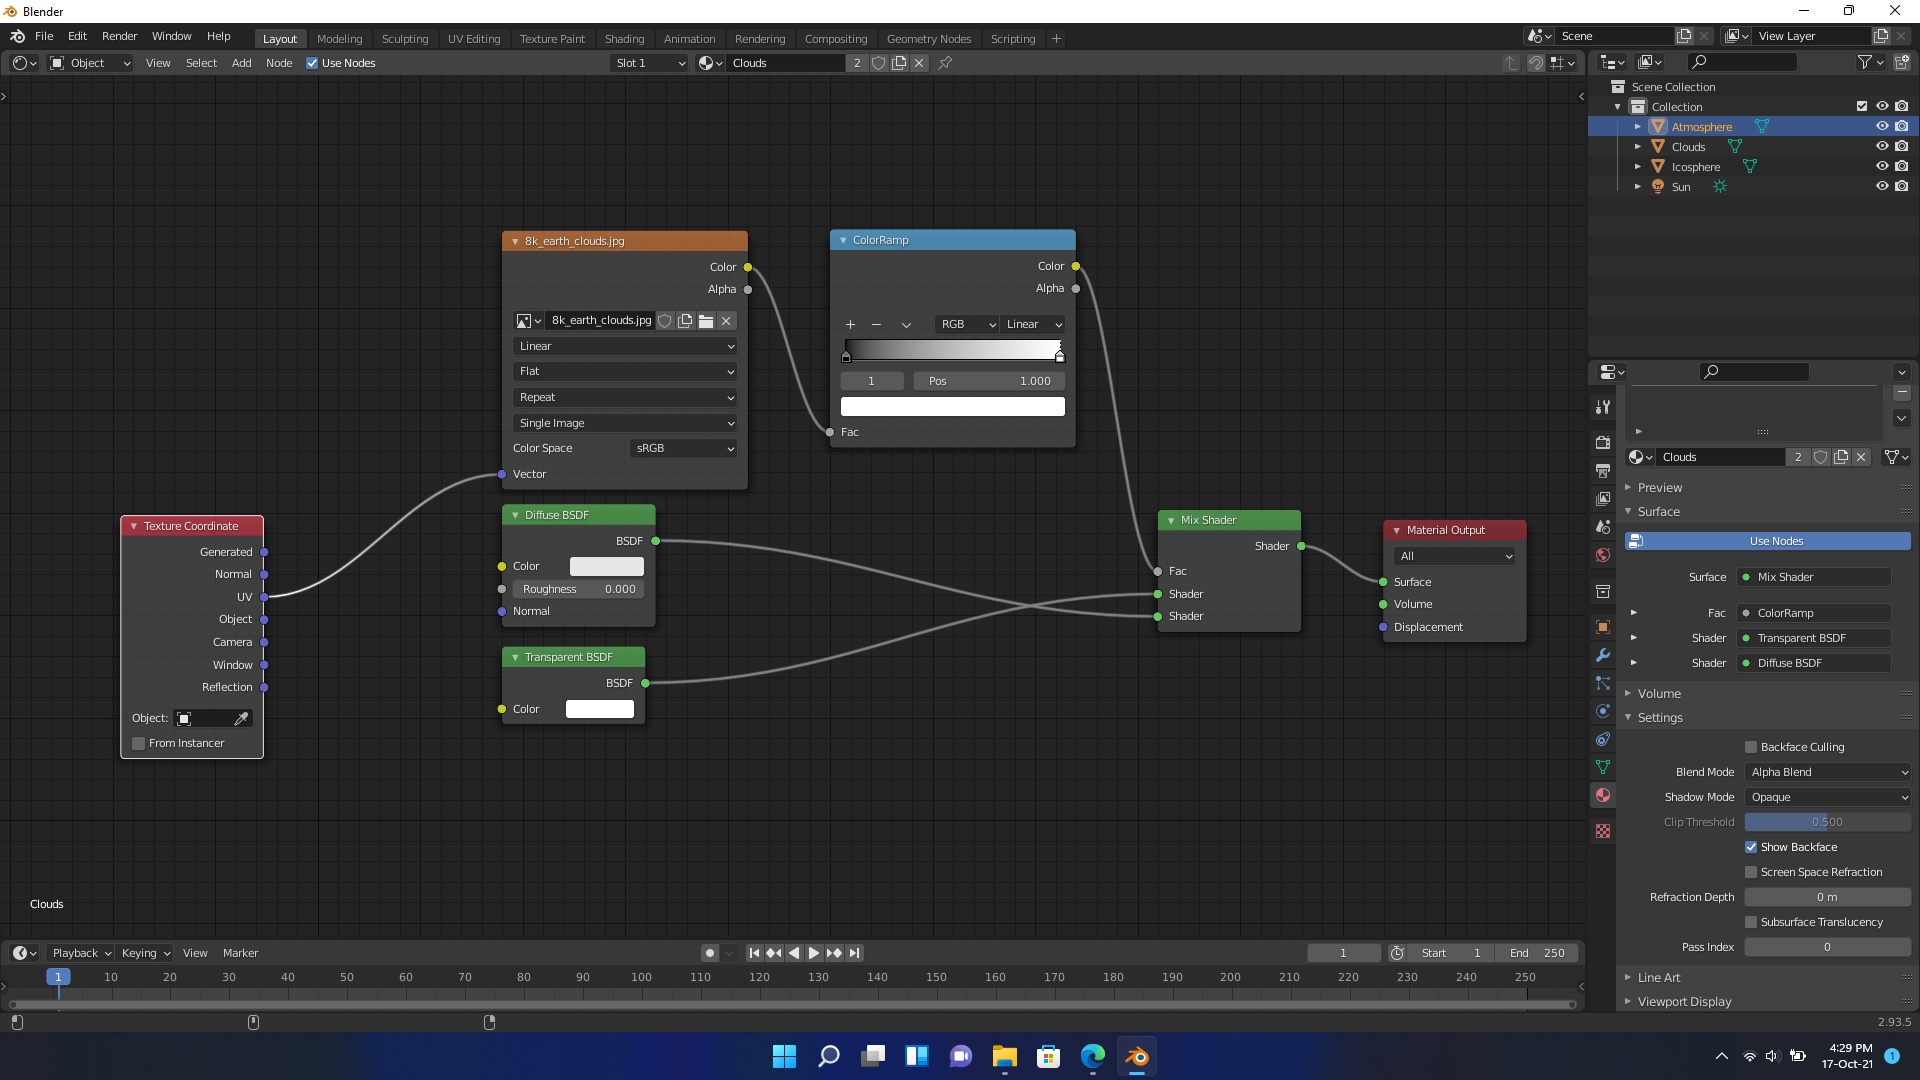This screenshot has height=1080, width=1920.
Task: Hide Clouds object in viewport
Action: coord(1882,146)
